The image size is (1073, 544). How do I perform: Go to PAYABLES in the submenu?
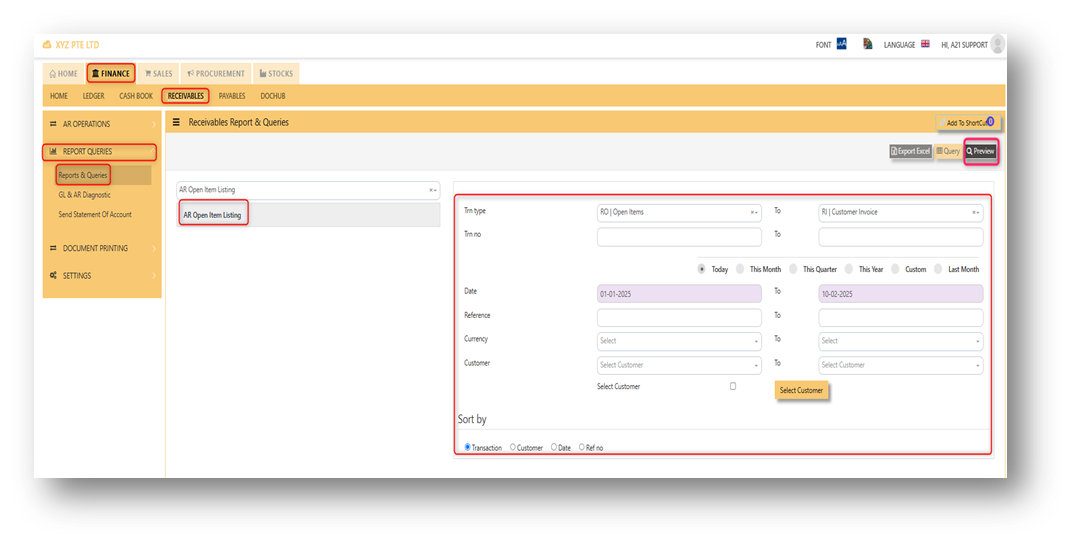232,96
